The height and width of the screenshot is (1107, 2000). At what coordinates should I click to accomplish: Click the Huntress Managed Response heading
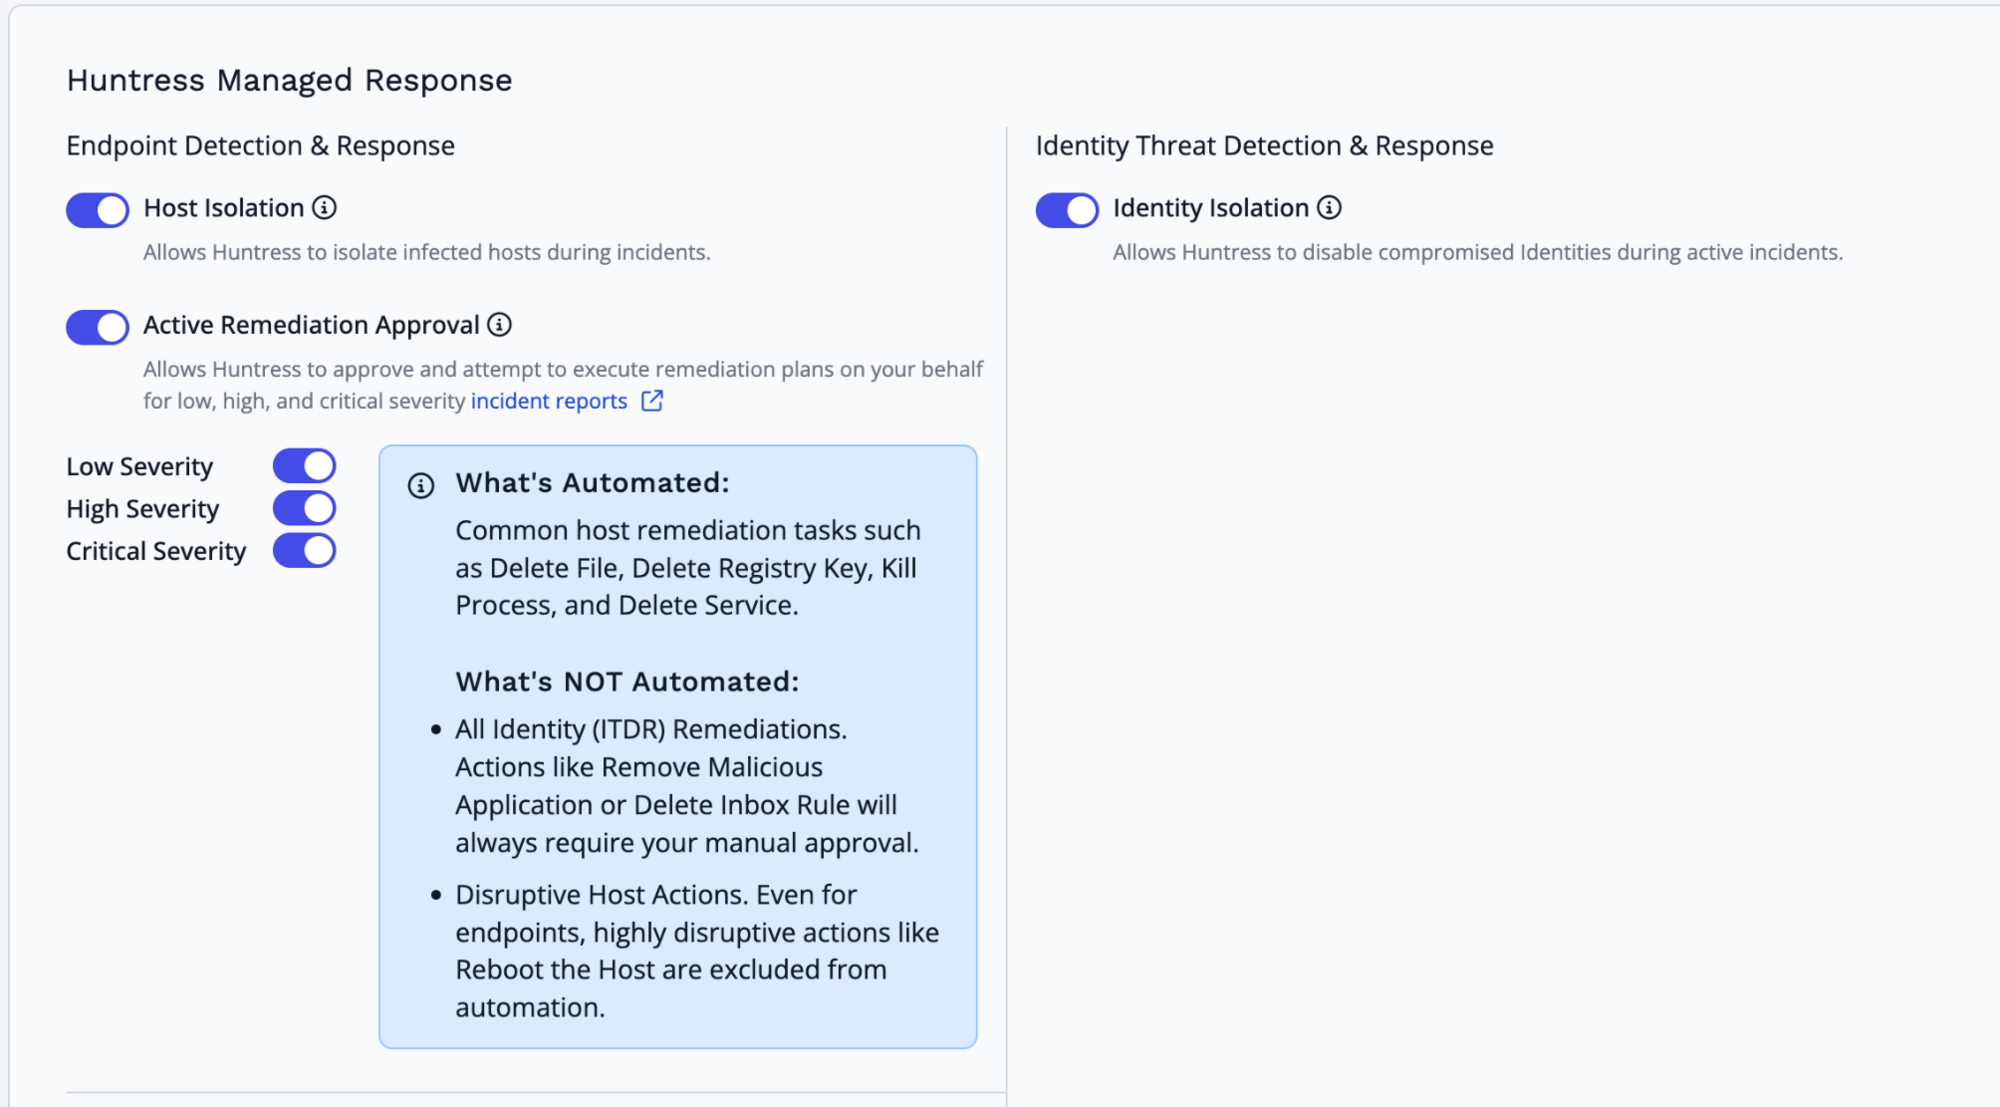pos(289,80)
